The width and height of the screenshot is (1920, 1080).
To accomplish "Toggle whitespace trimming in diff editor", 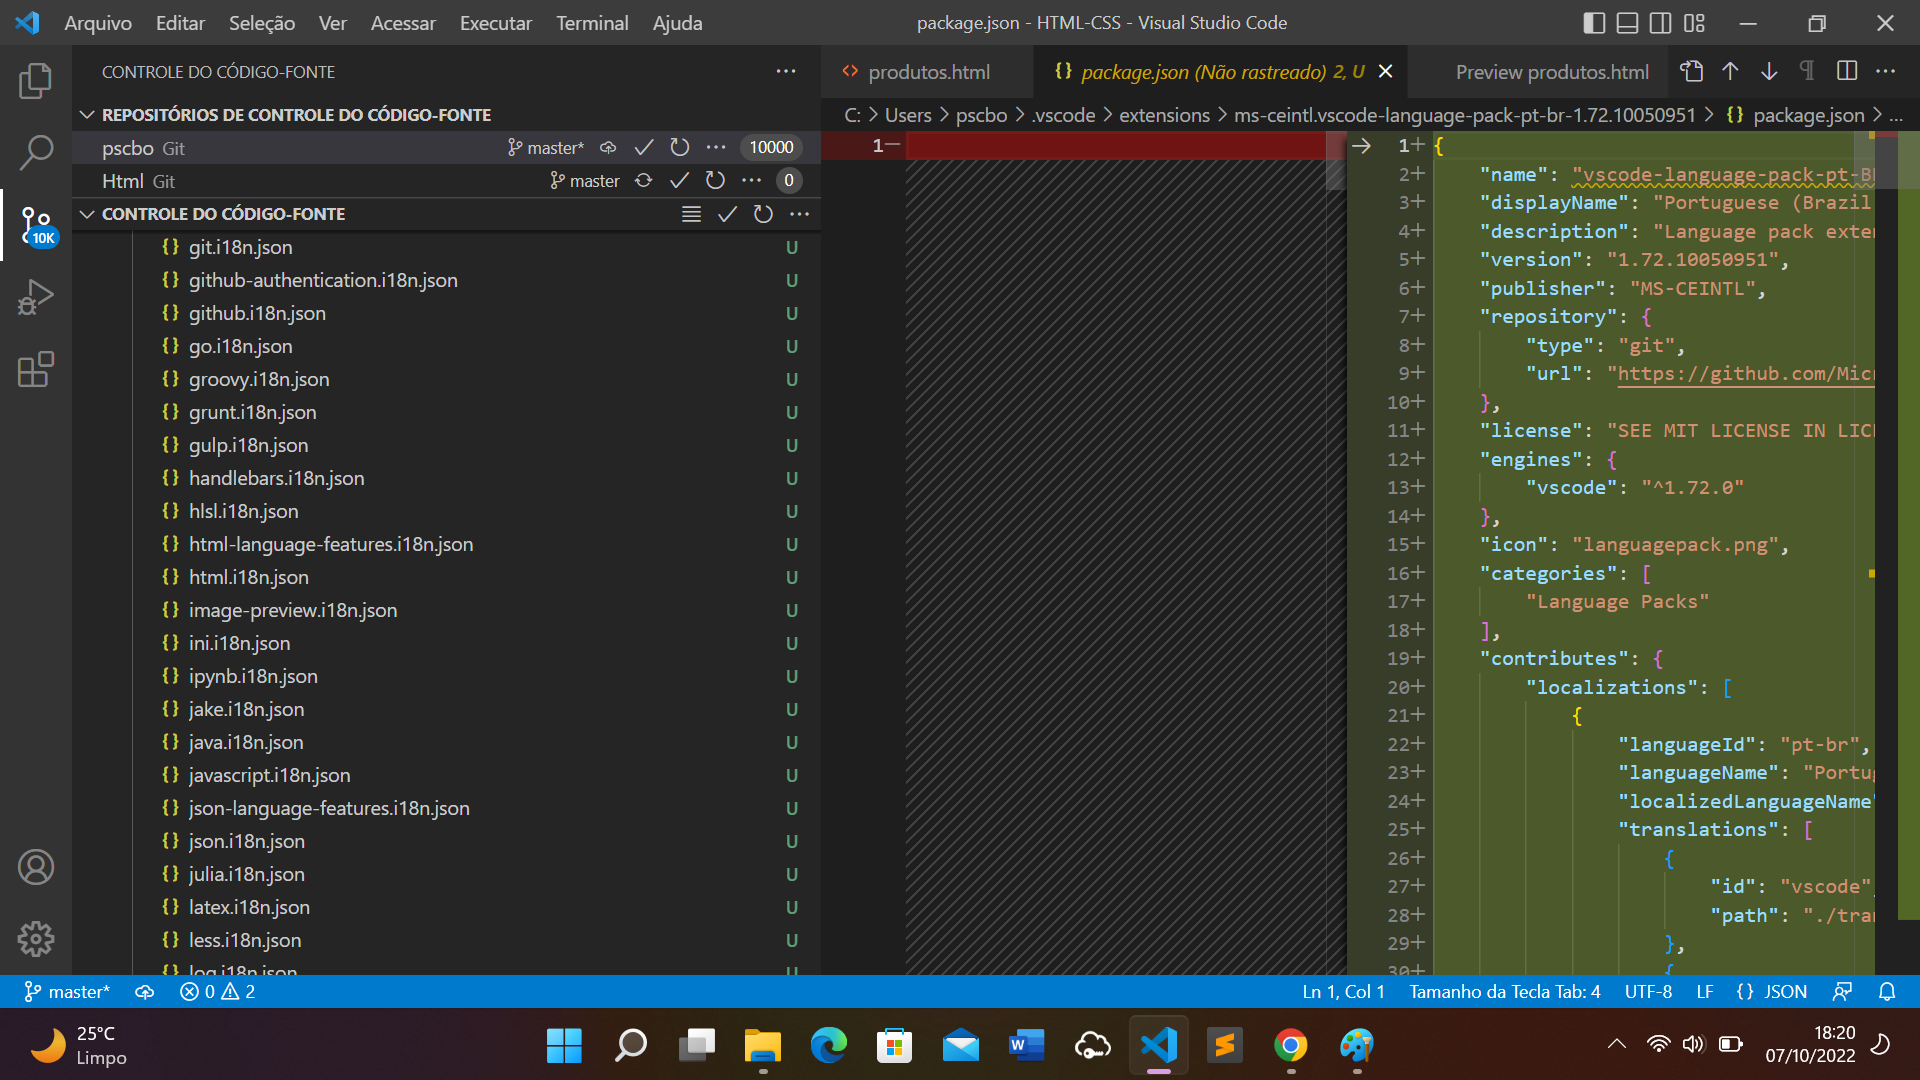I will pos(1807,71).
